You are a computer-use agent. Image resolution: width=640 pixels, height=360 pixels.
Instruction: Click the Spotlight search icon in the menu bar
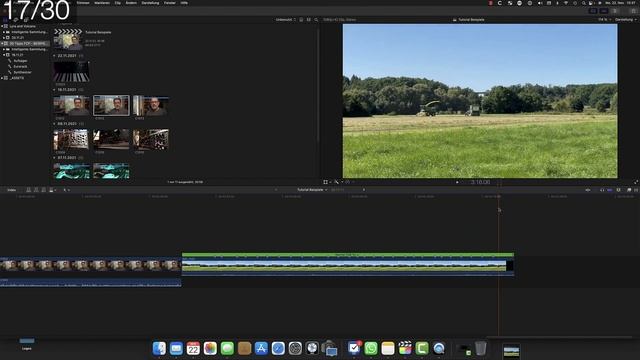tap(584, 3)
